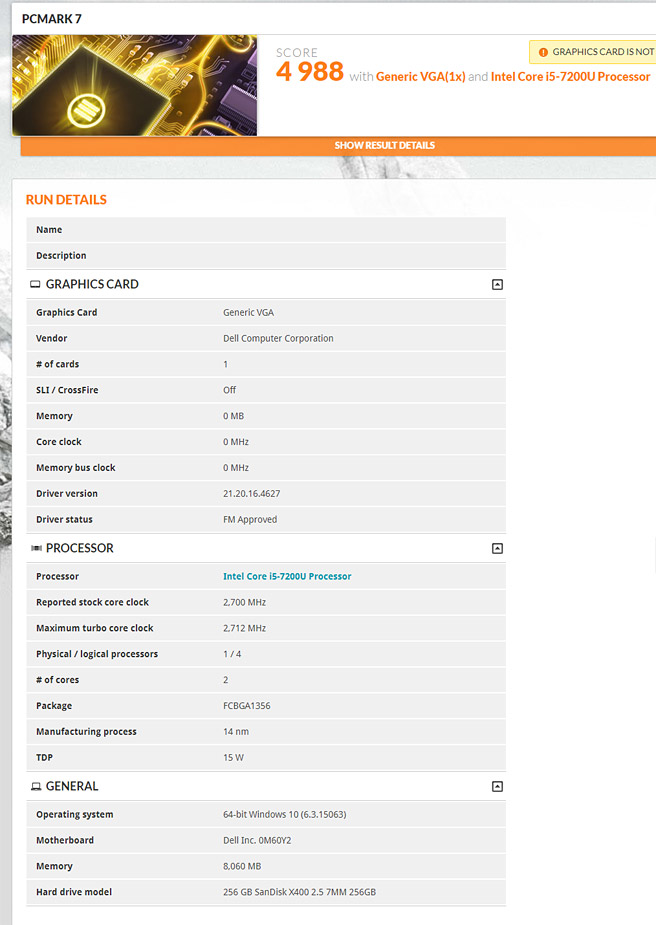Click the SanDisk X400 hard drive model value
The image size is (656, 925).
[x=299, y=893]
